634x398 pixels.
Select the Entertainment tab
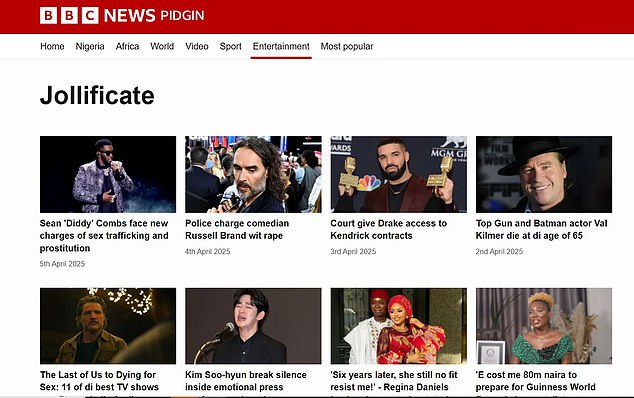tap(281, 47)
